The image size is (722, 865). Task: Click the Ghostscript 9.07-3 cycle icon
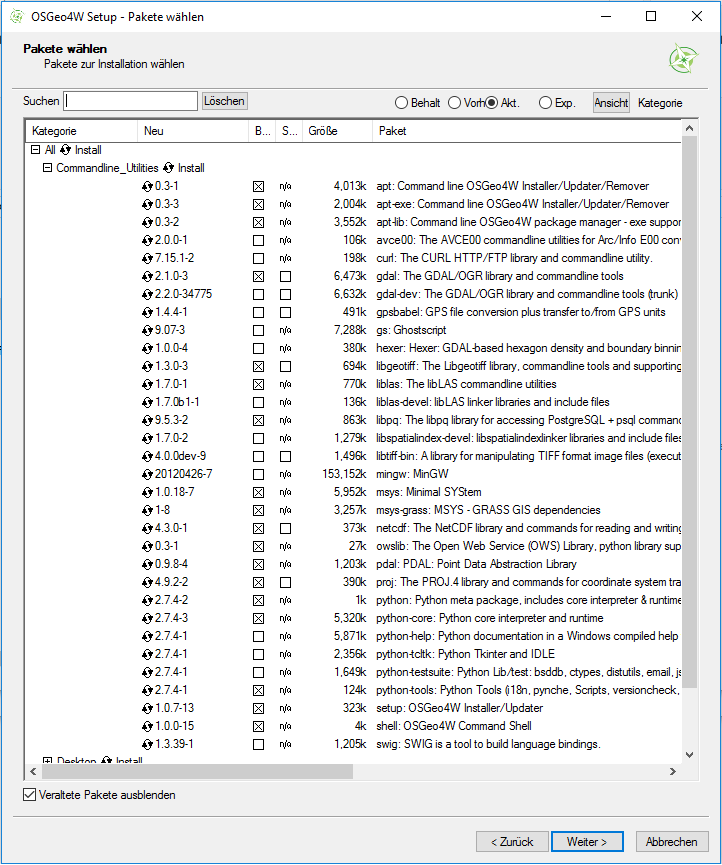[x=147, y=330]
